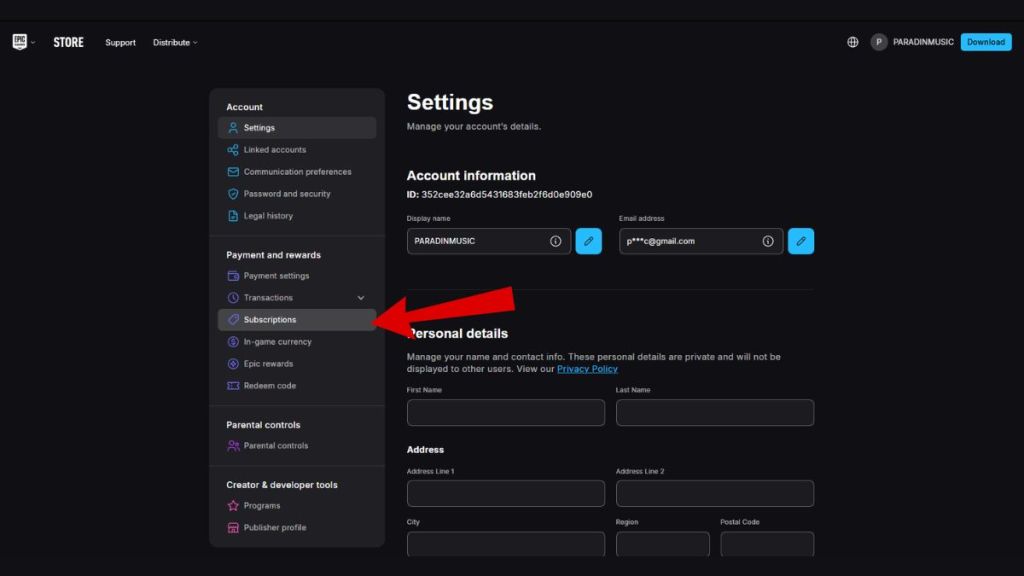Viewport: 1024px width, 576px height.
Task: Click the Last Name input field
Action: [x=714, y=413]
